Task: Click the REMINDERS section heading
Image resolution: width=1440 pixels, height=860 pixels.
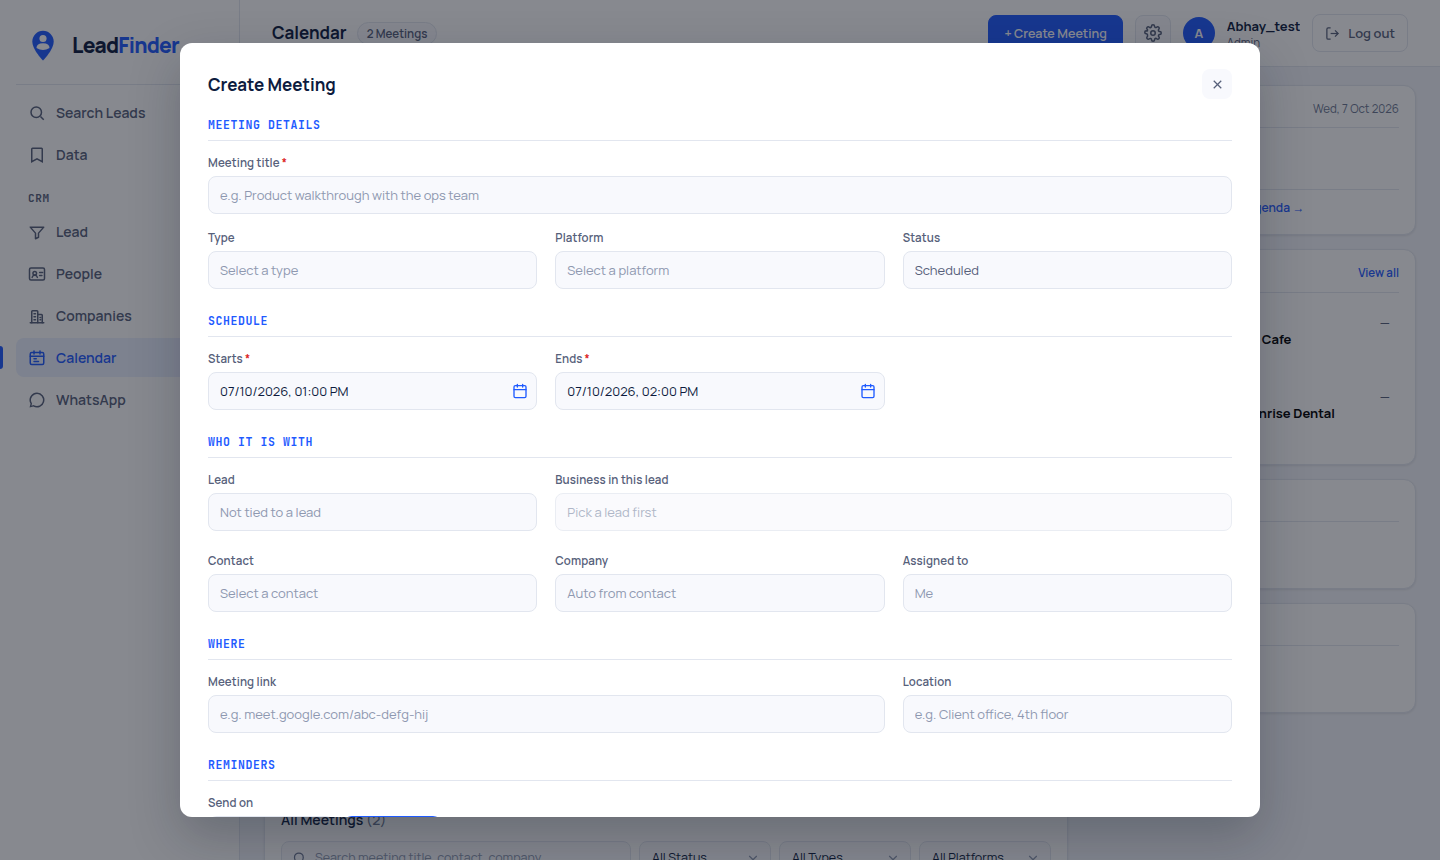Action: pos(241,765)
